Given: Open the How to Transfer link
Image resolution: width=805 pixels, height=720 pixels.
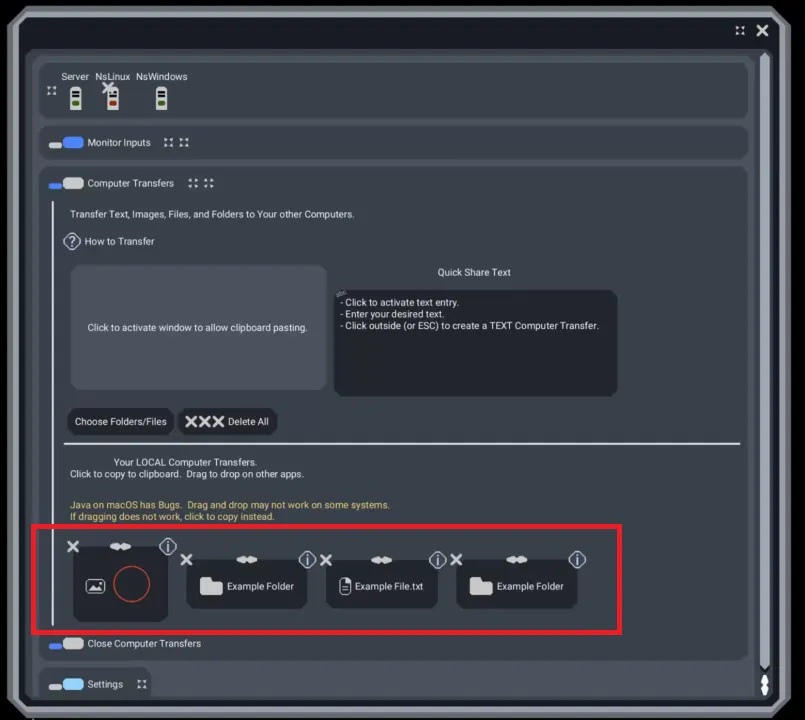Looking at the screenshot, I should point(119,241).
